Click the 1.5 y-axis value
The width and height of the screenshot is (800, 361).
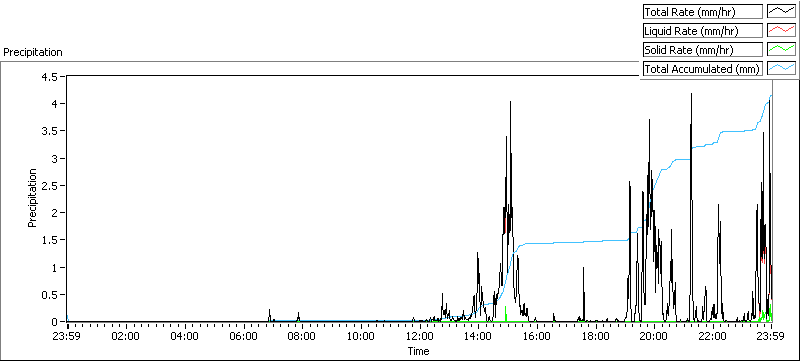pos(50,240)
